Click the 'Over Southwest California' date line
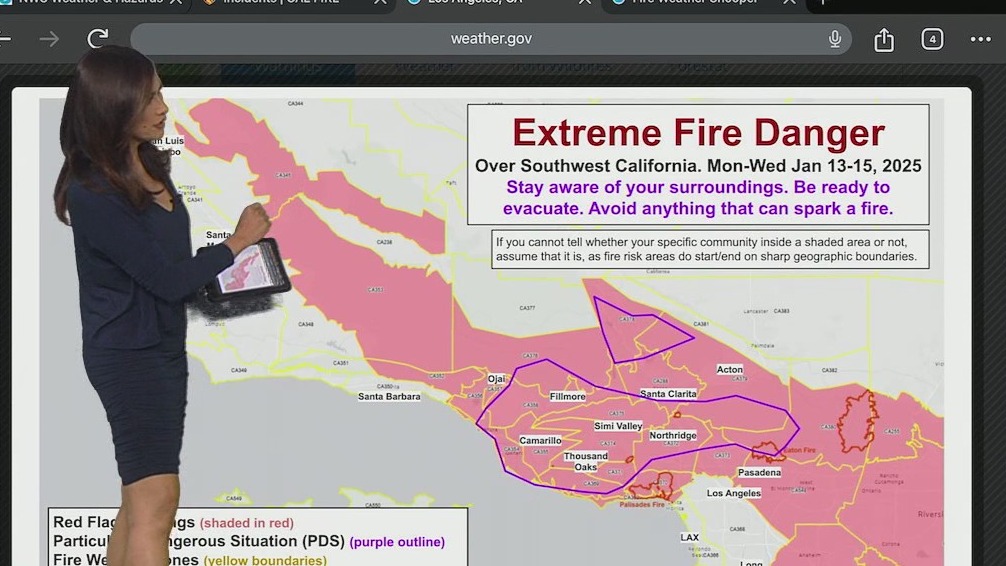Image resolution: width=1006 pixels, height=566 pixels. [x=698, y=166]
